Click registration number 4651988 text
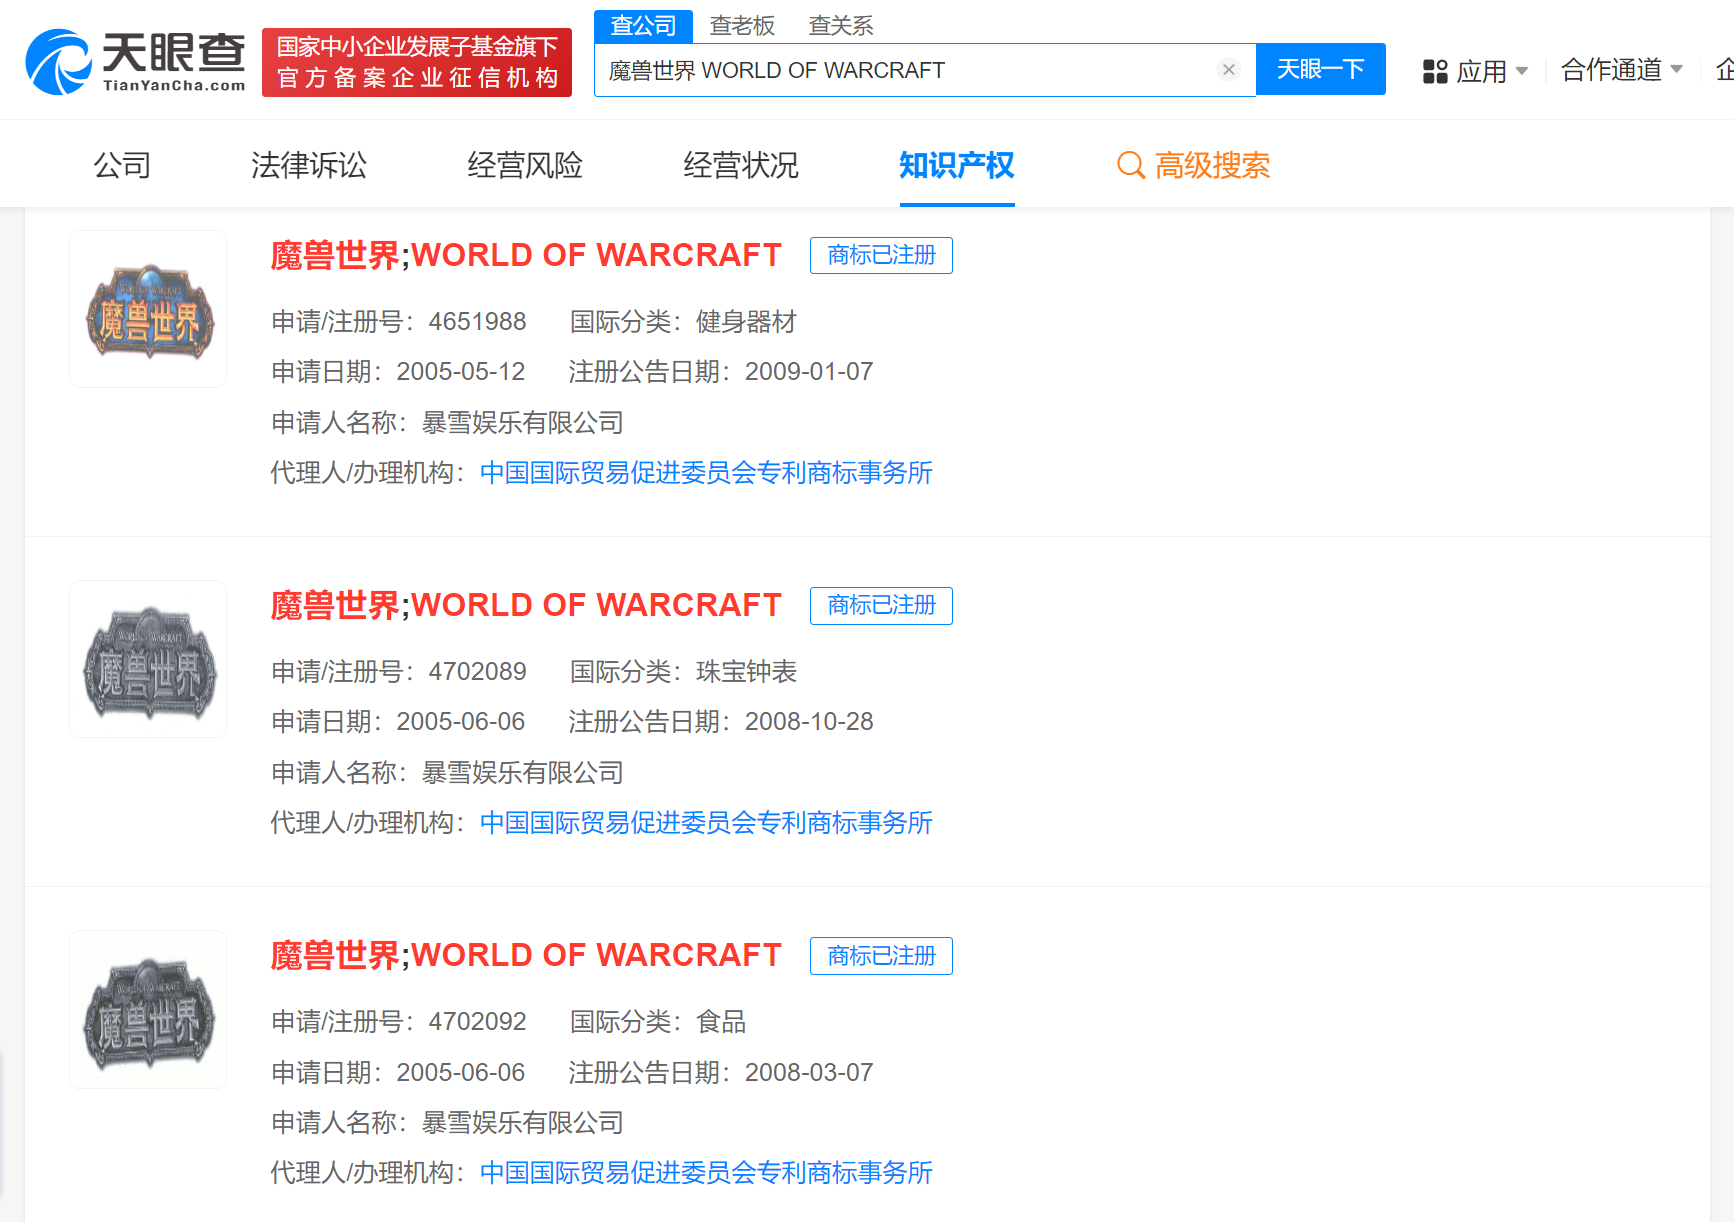1734x1222 pixels. [477, 322]
